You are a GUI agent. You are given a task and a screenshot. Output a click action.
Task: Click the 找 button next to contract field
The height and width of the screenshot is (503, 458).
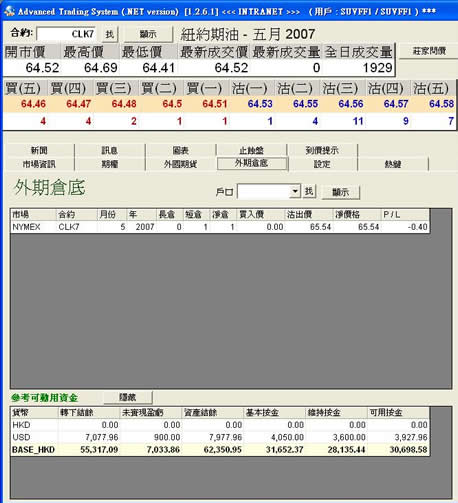point(110,34)
